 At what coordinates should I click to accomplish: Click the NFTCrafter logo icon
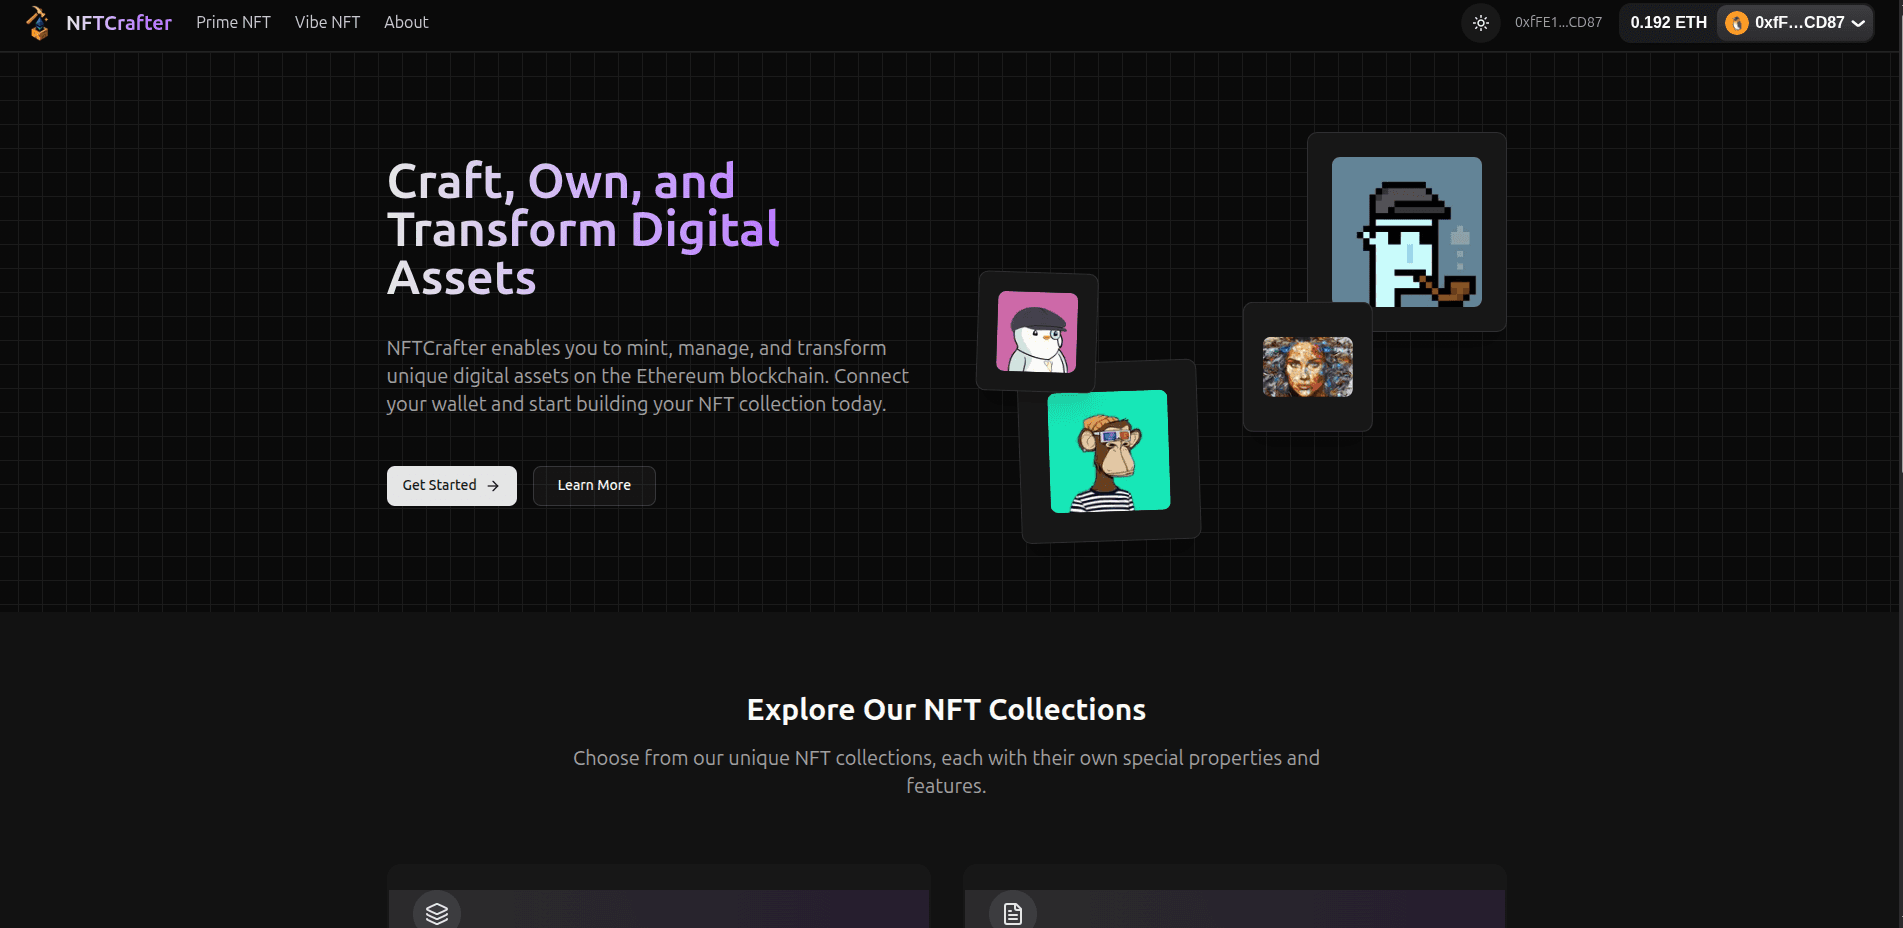coord(38,22)
